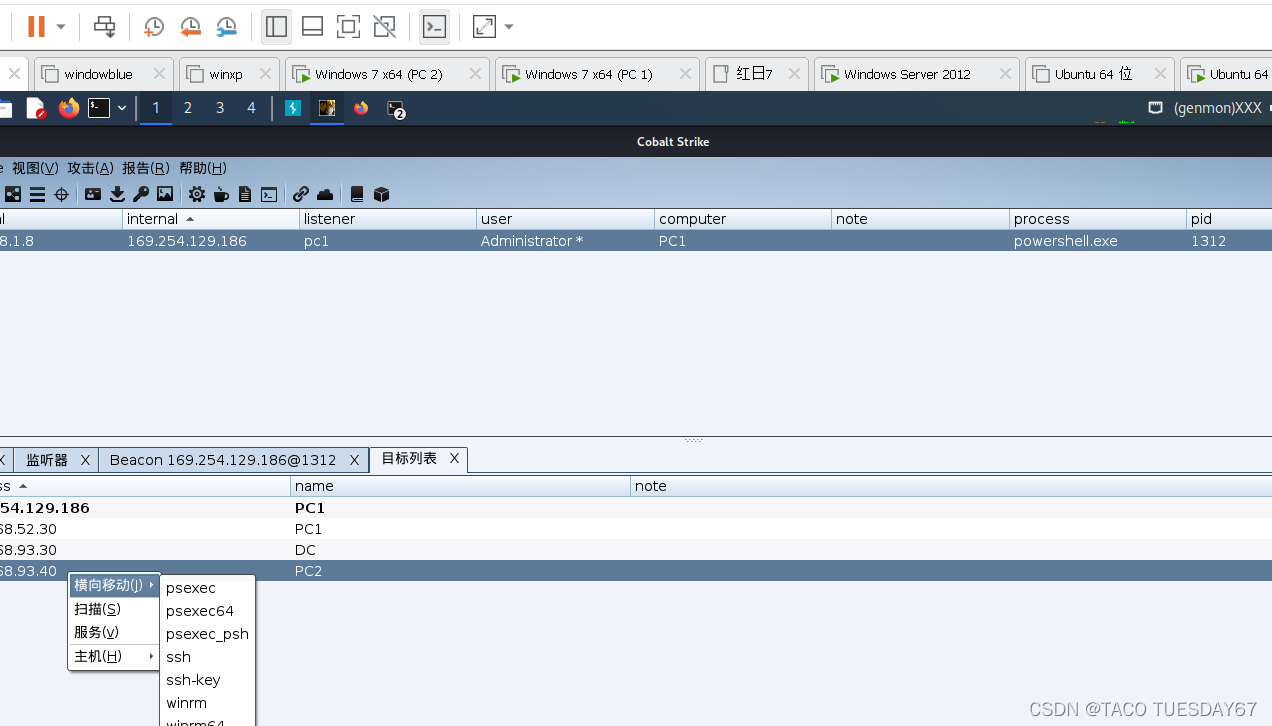Sort sessions by pid column
Viewport: 1272px width, 726px height.
[1229, 219]
